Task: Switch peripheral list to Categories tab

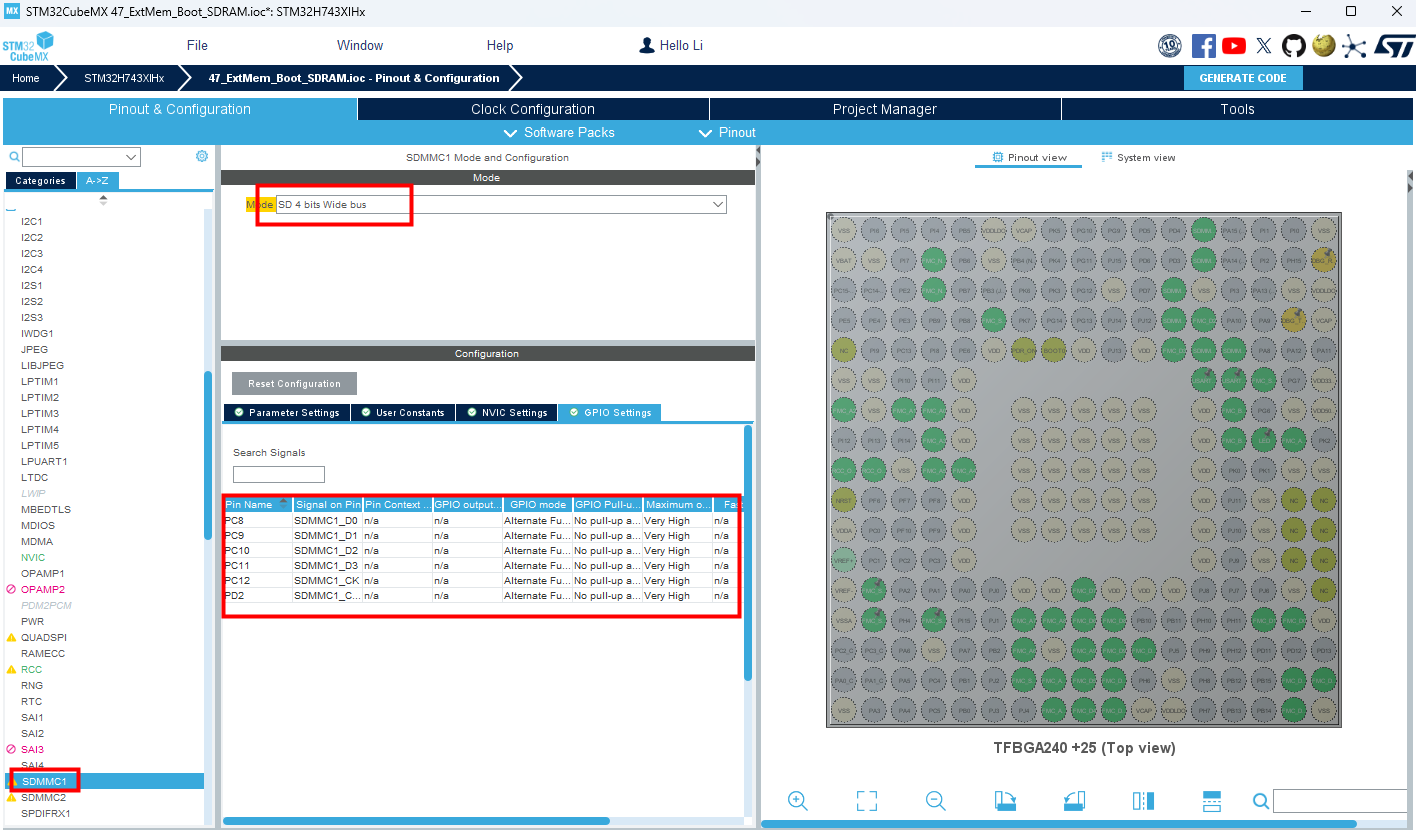Action: click(40, 181)
